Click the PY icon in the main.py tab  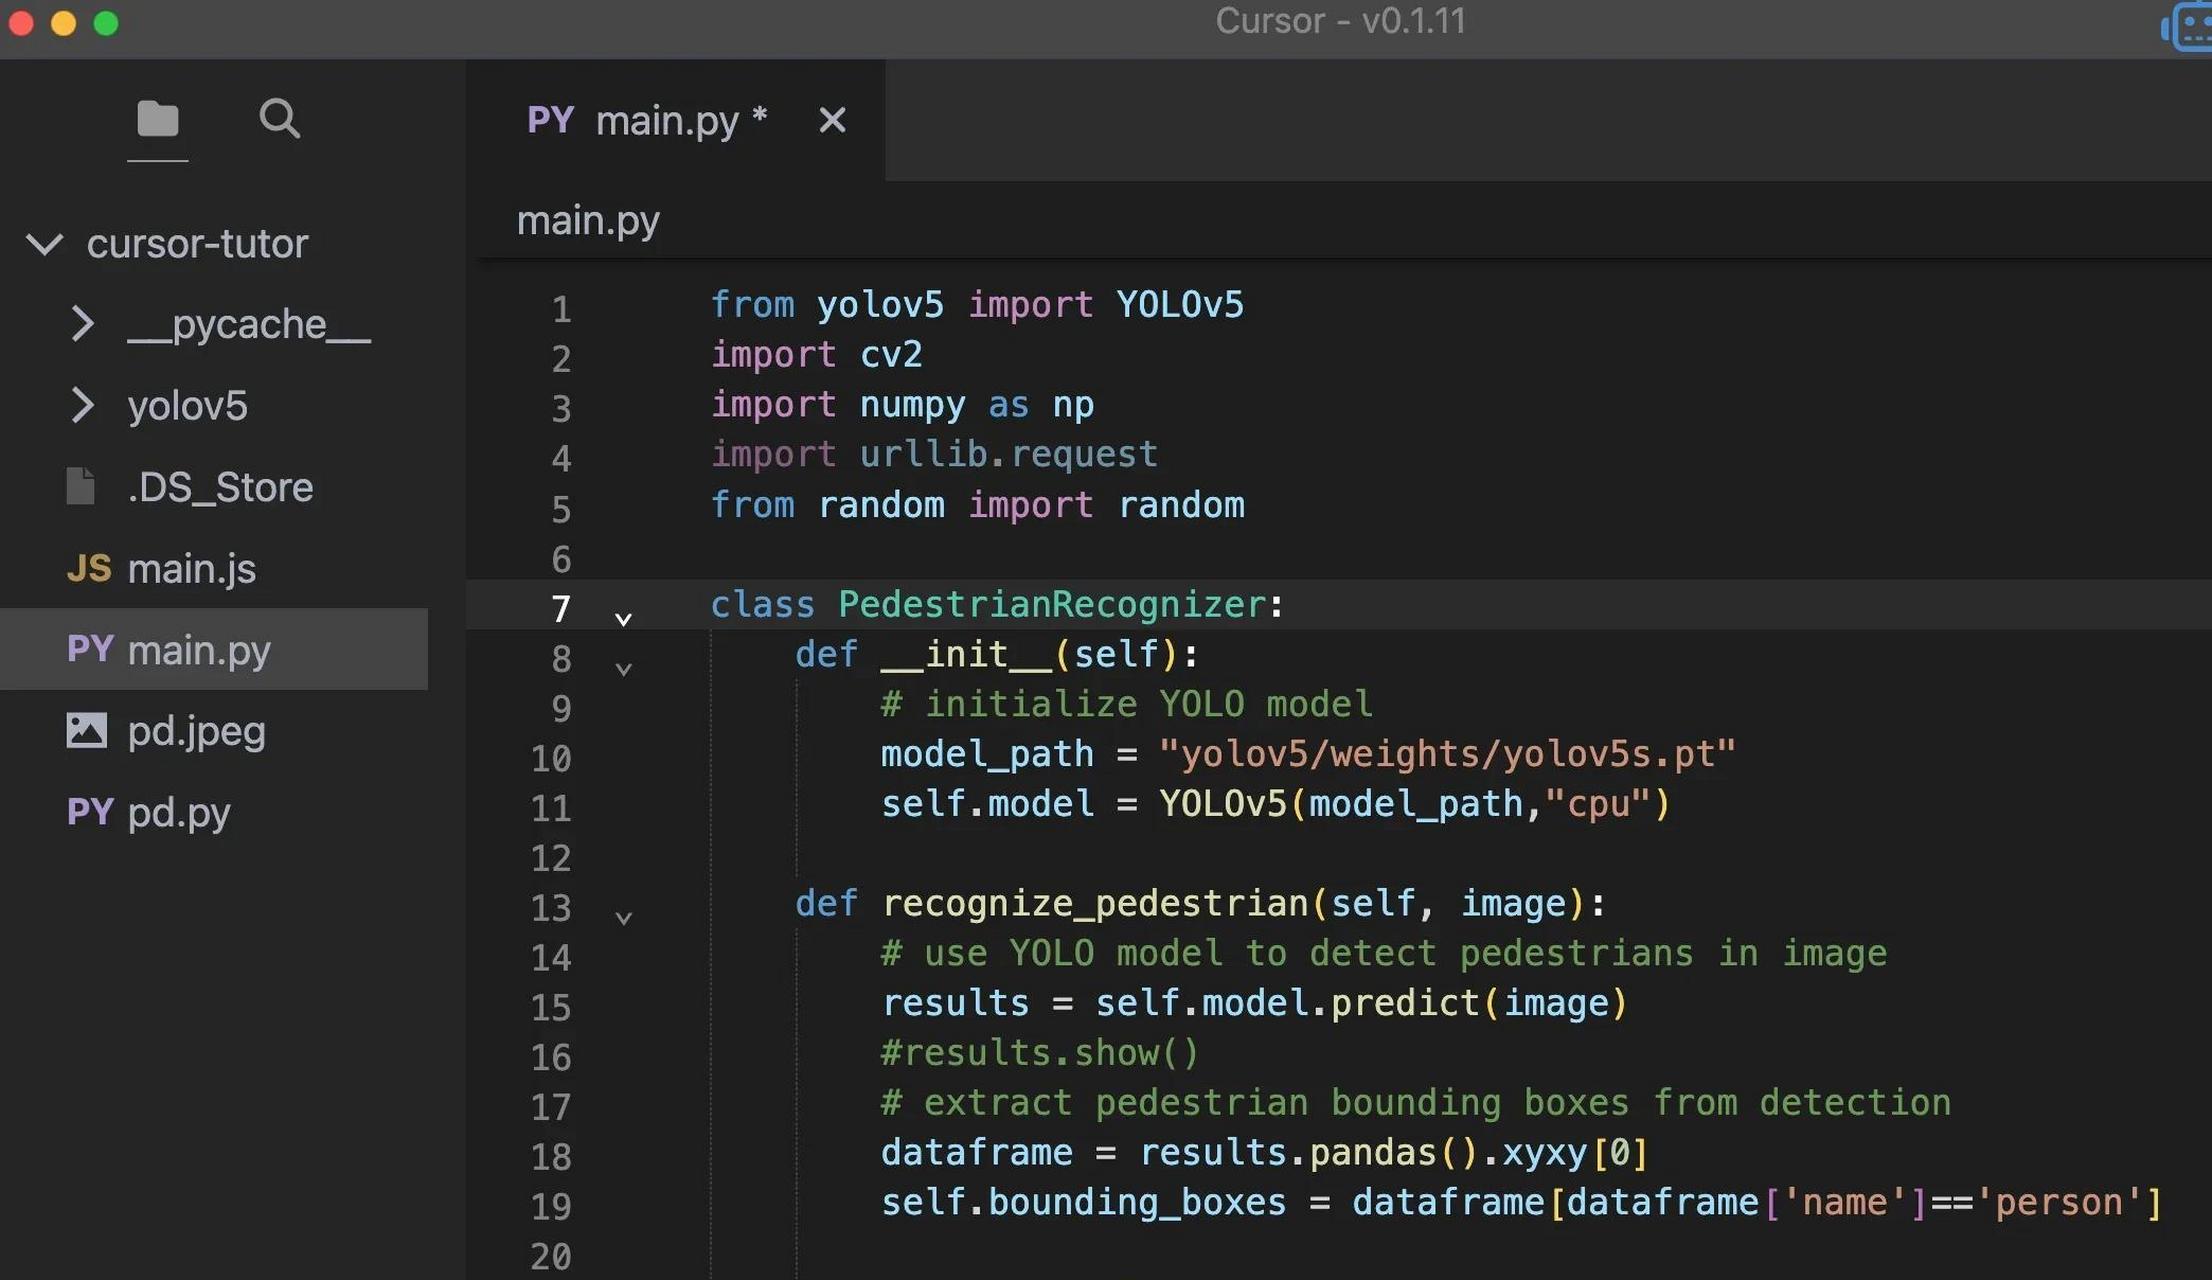pyautogui.click(x=550, y=120)
